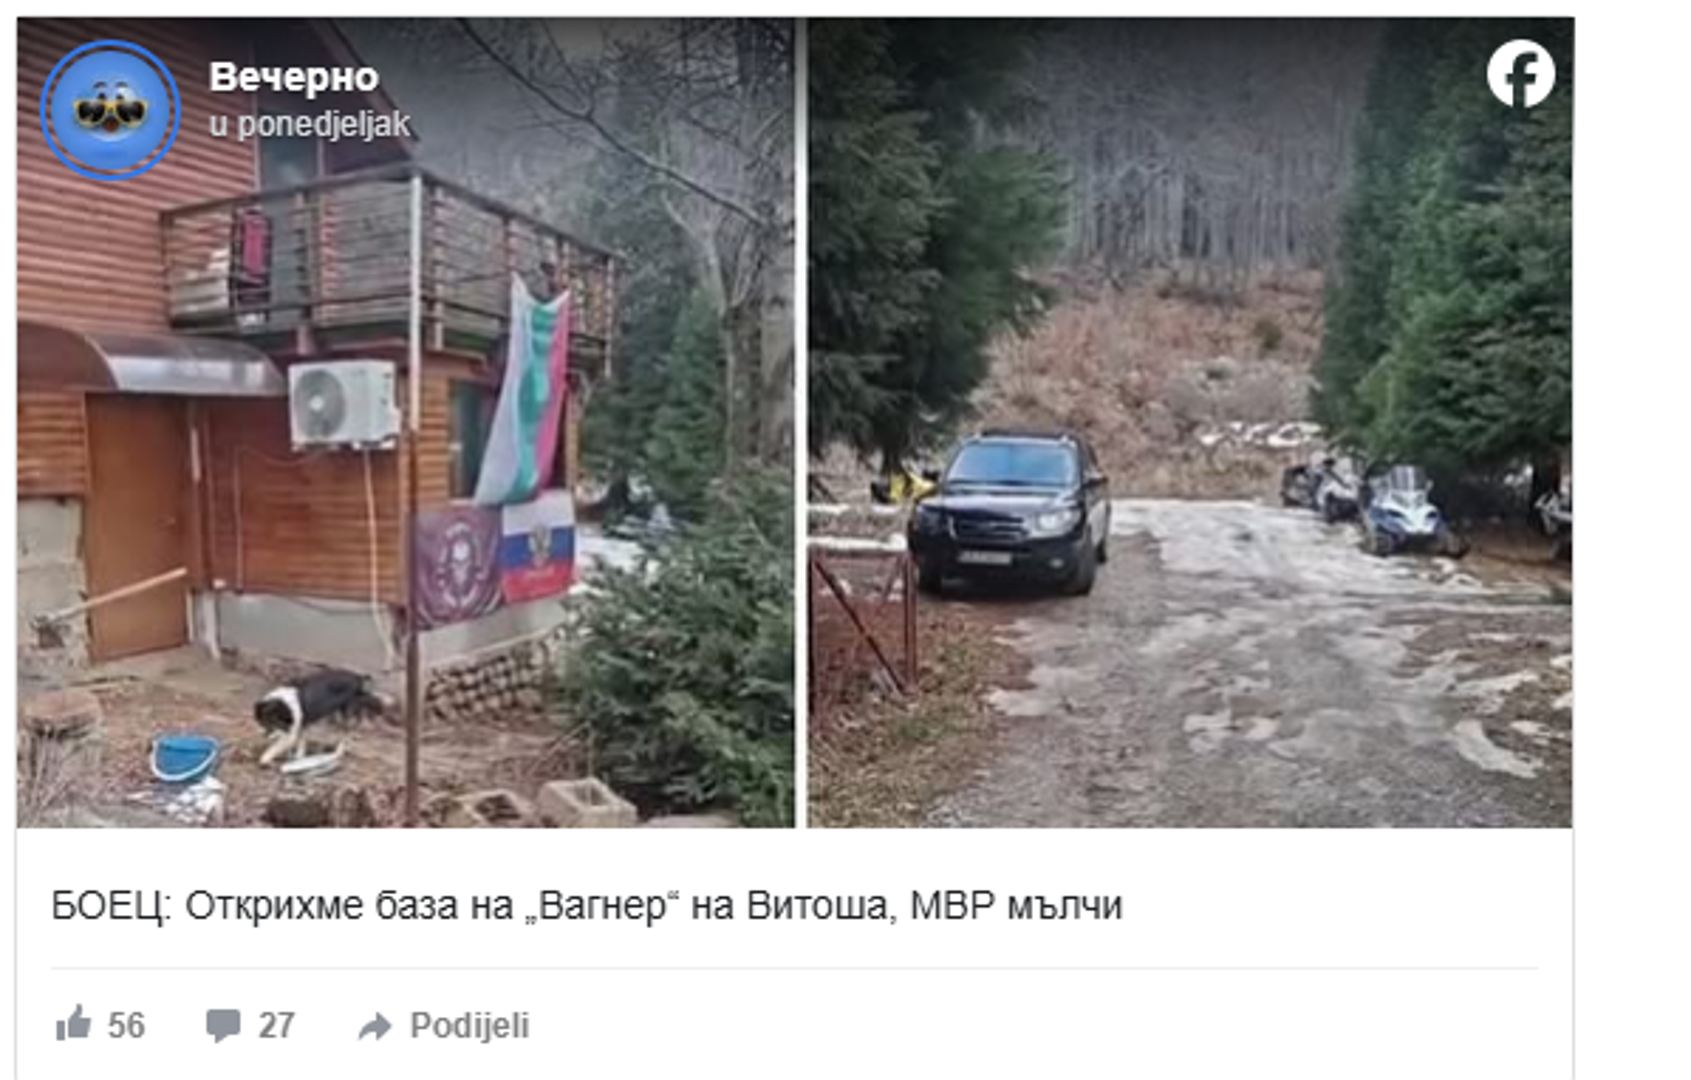Open the right photo of the forest road
Viewport: 1691px width, 1080px height.
click(1190, 422)
